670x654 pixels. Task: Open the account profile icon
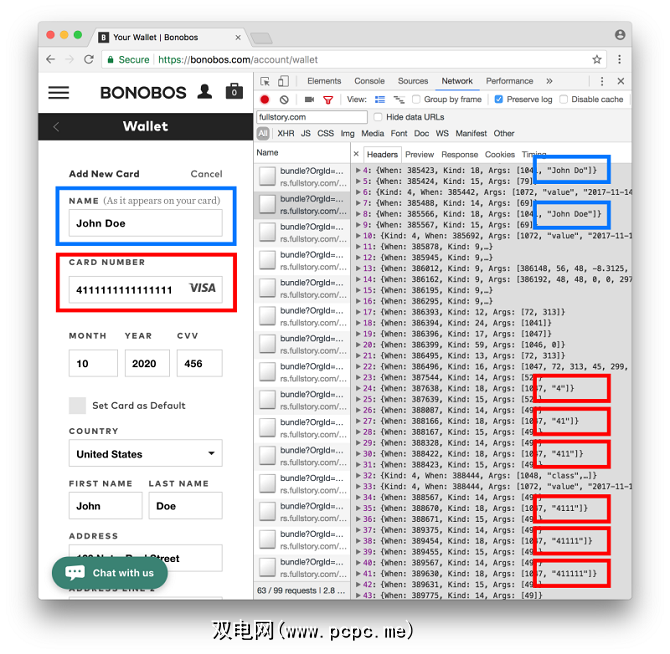pyautogui.click(x=205, y=92)
